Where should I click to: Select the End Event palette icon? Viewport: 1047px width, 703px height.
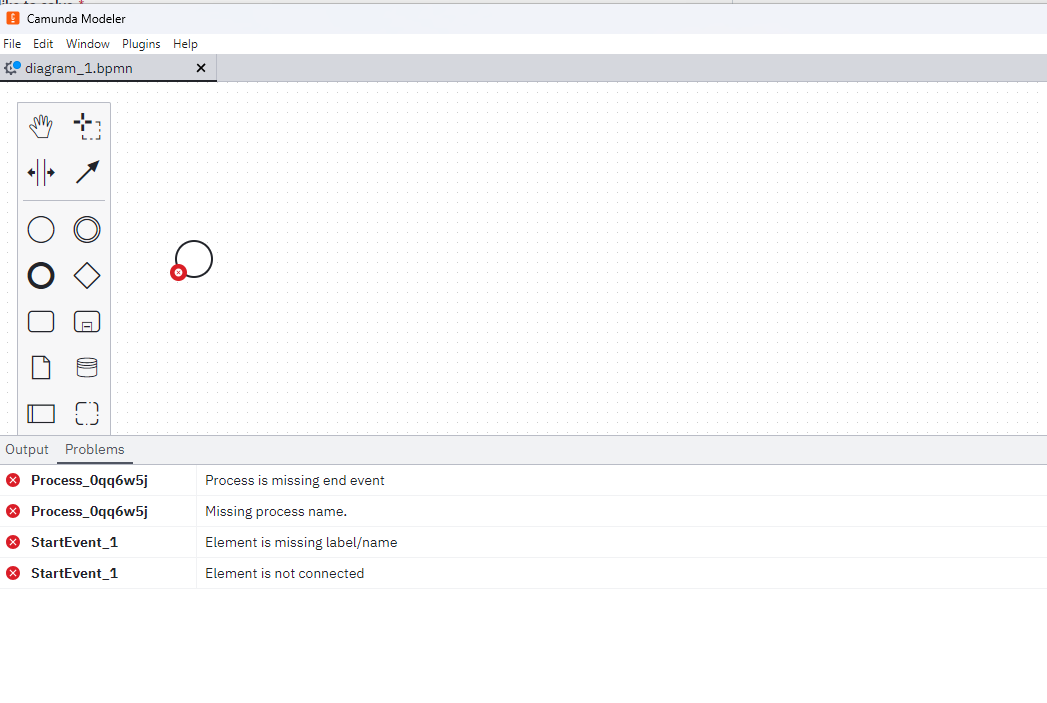coord(40,275)
